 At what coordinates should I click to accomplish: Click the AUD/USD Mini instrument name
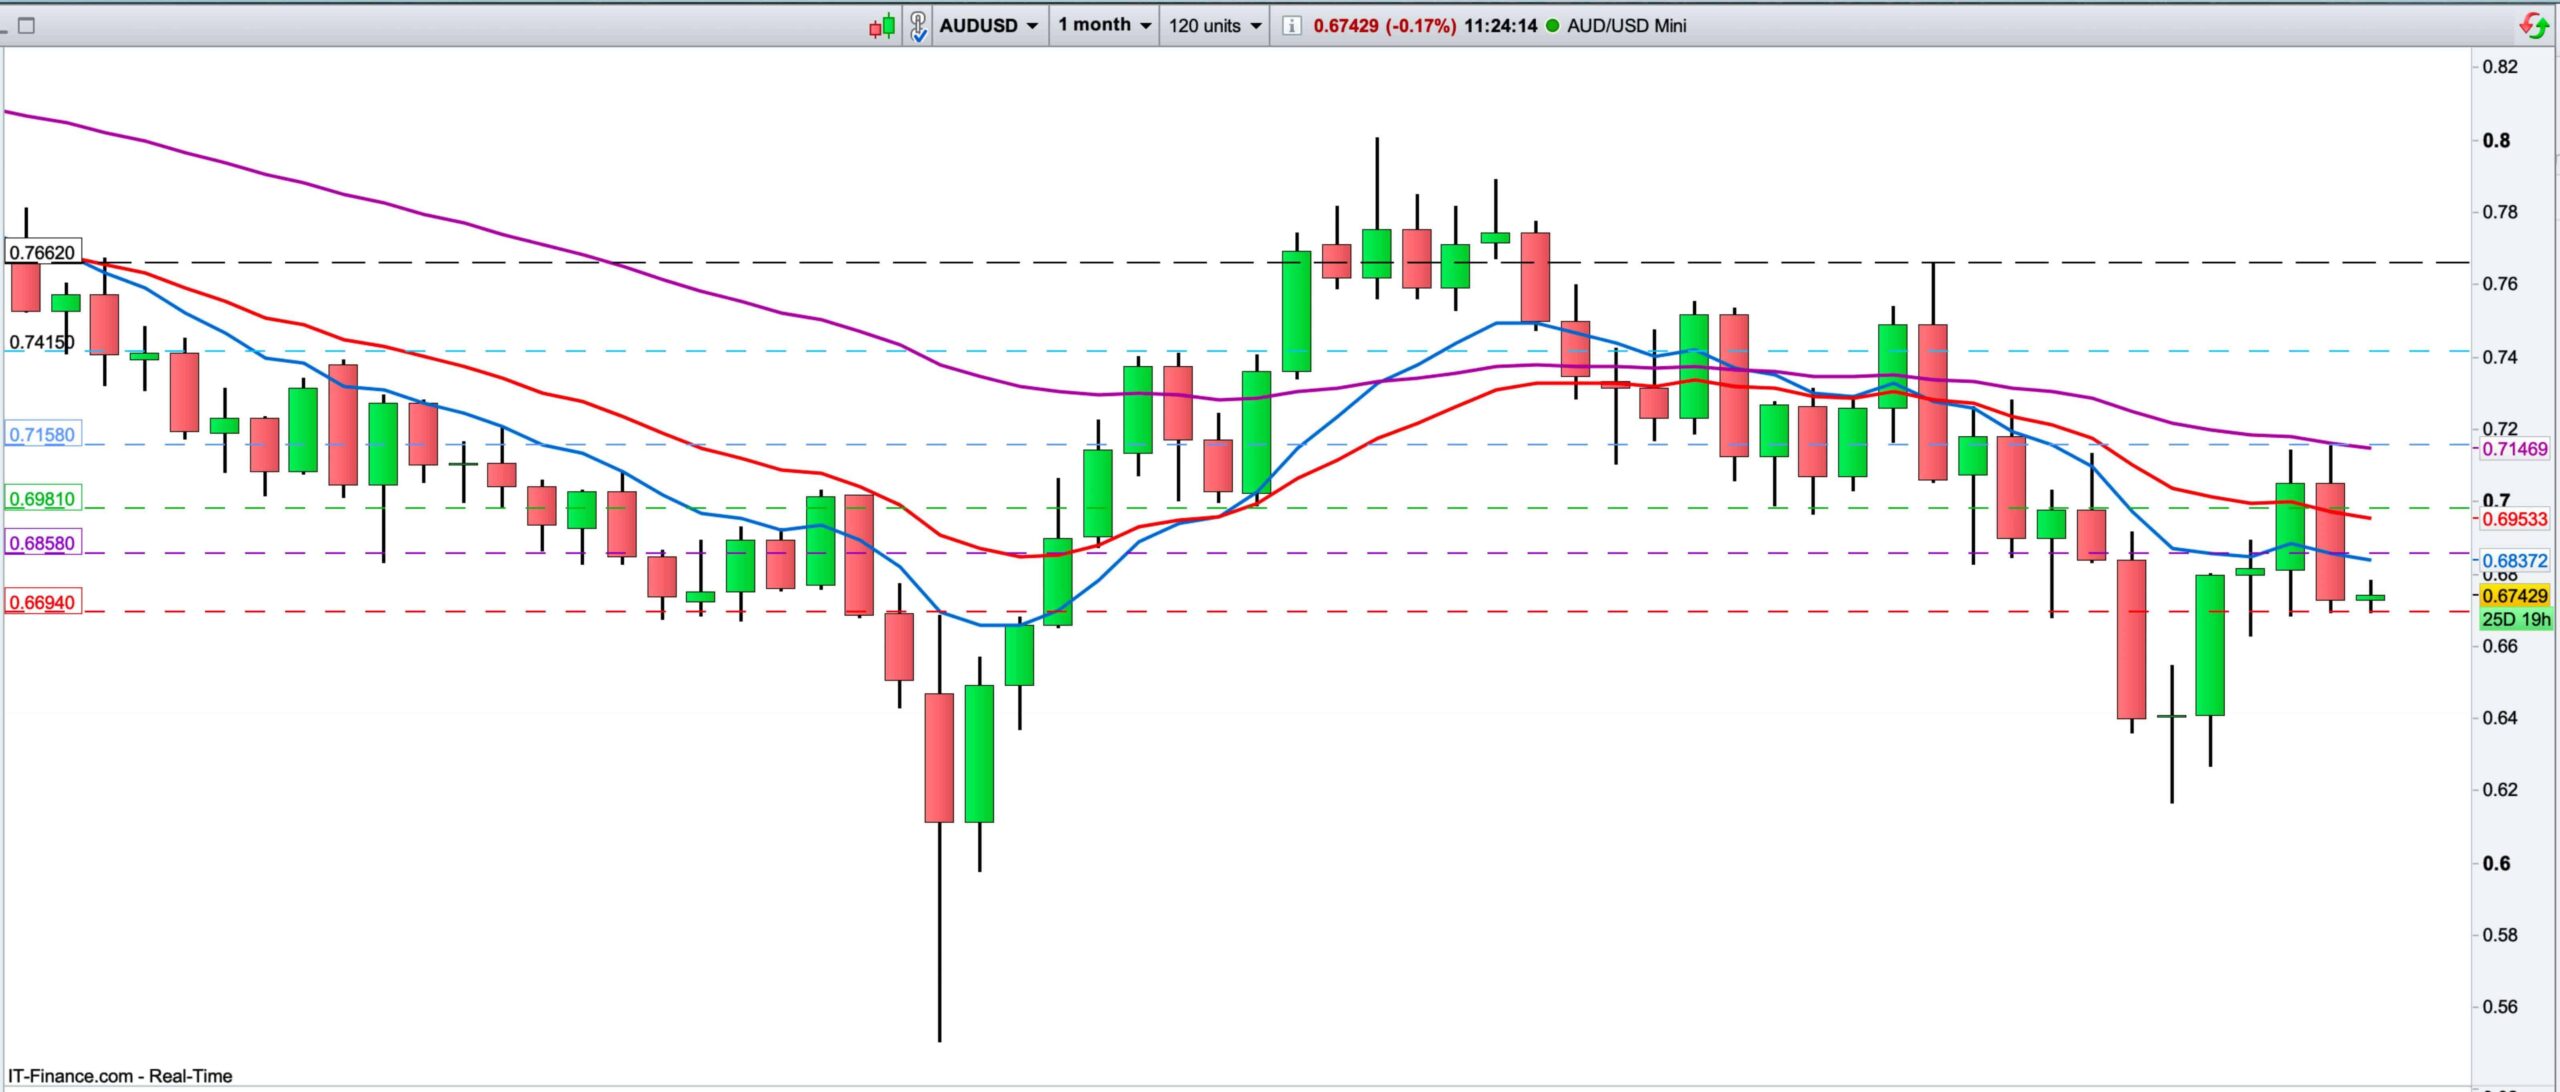[x=1626, y=26]
